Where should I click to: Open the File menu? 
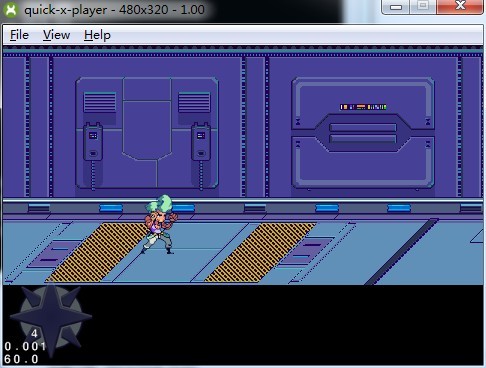[19, 35]
